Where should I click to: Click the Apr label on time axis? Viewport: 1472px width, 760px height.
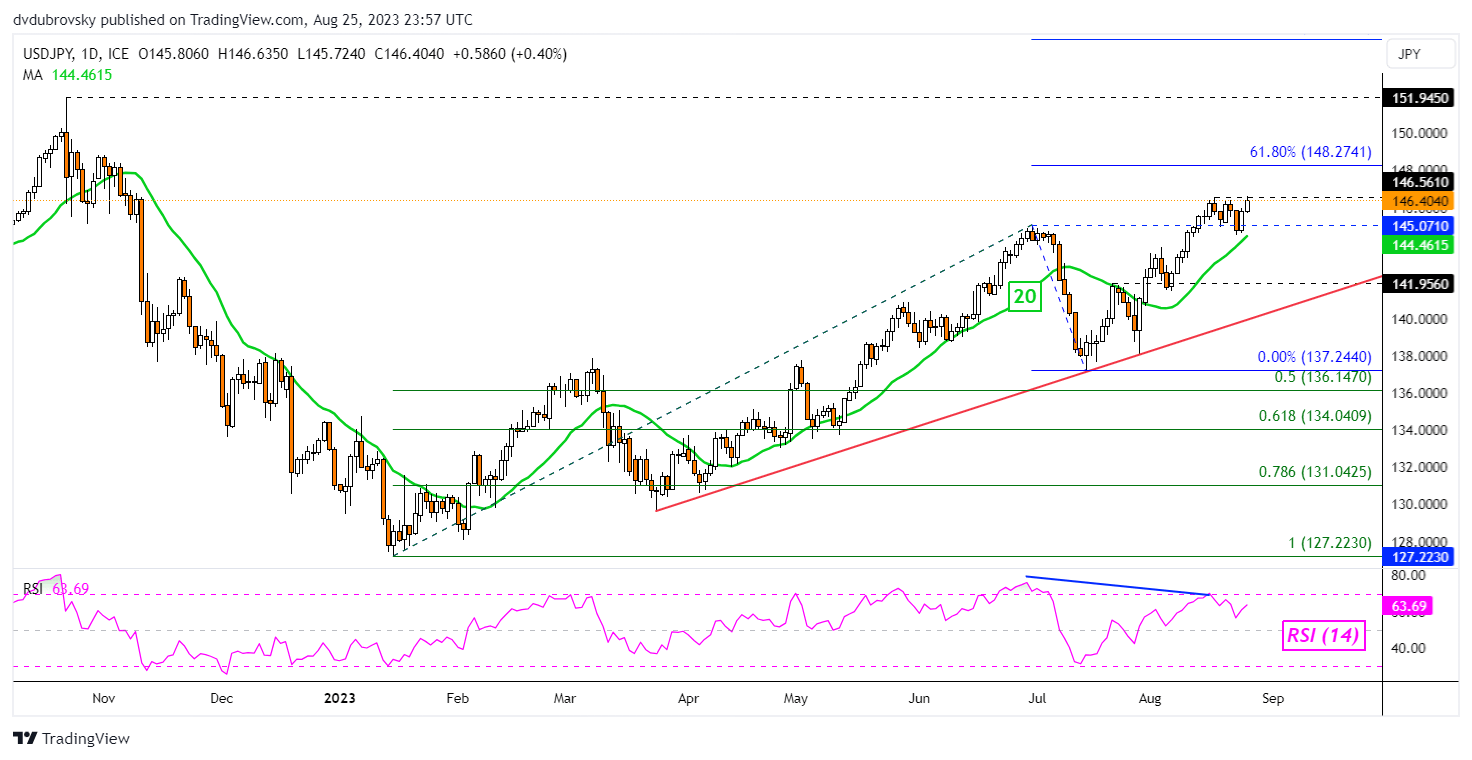[x=687, y=699]
